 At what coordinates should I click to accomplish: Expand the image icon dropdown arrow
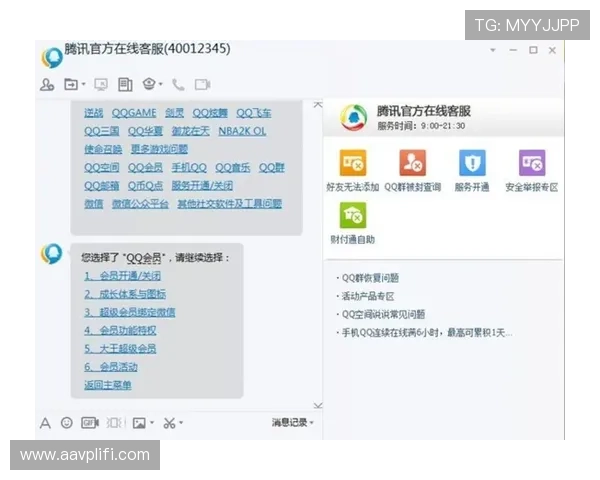pyautogui.click(x=152, y=423)
